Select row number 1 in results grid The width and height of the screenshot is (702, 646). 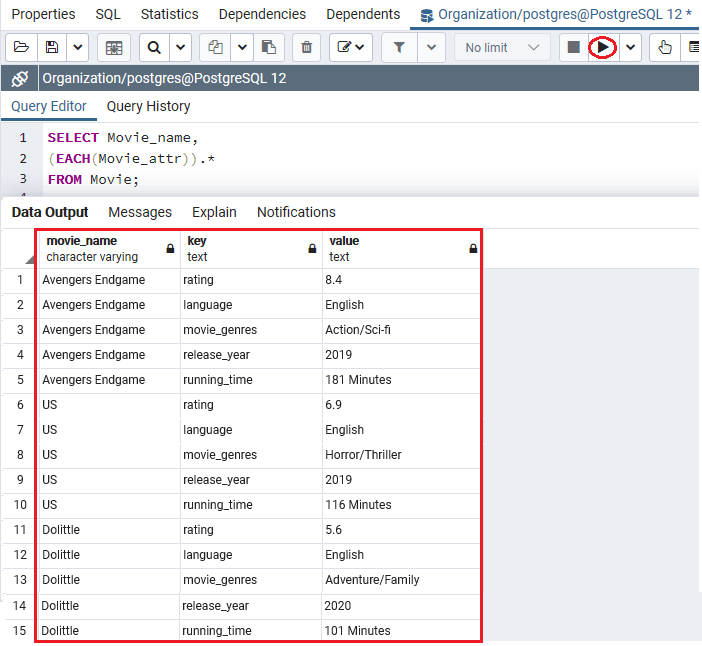(x=20, y=280)
